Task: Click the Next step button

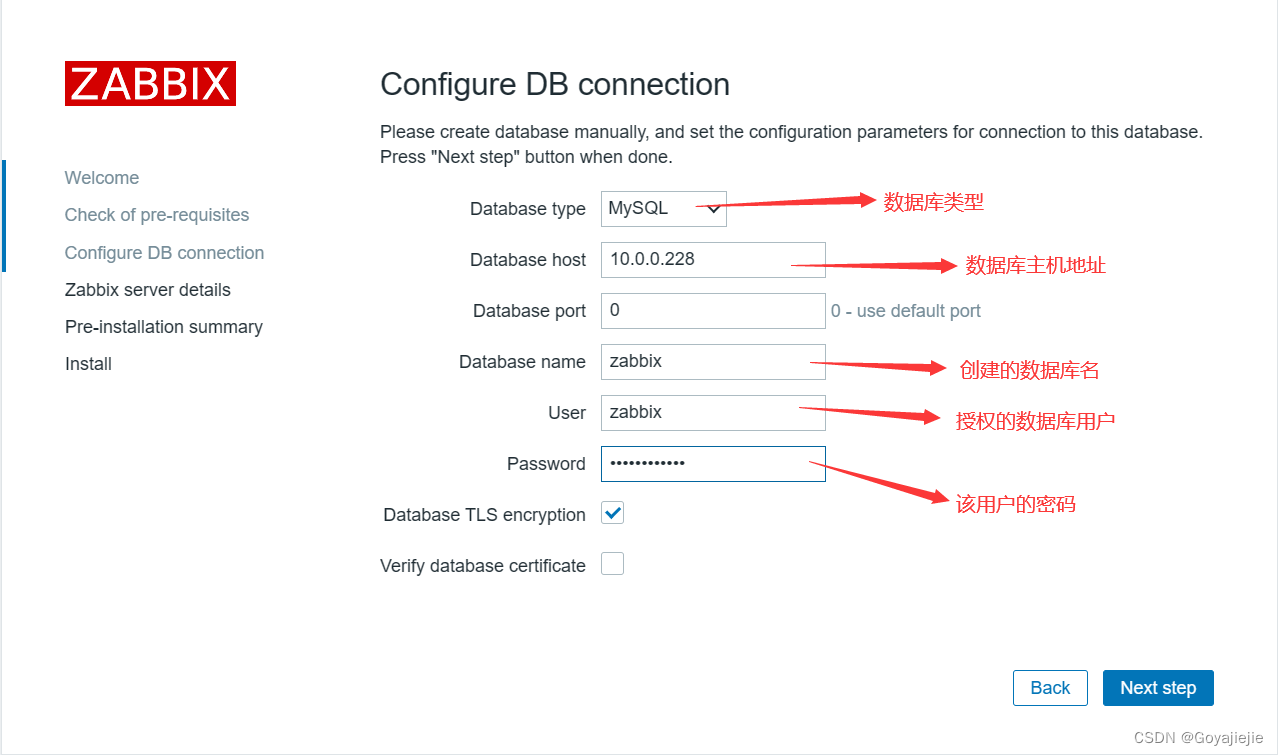Action: [x=1157, y=688]
